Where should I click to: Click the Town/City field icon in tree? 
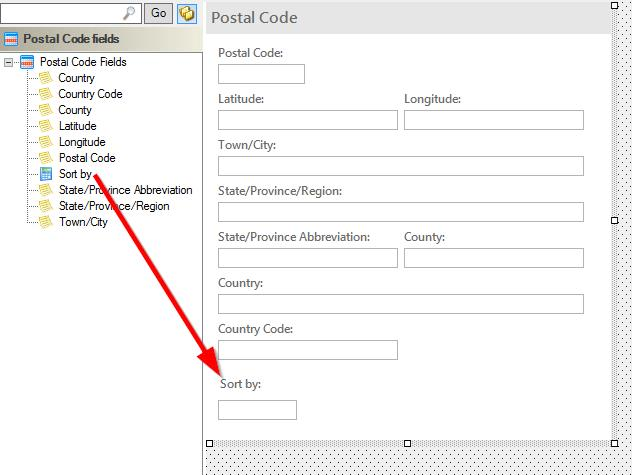45,222
